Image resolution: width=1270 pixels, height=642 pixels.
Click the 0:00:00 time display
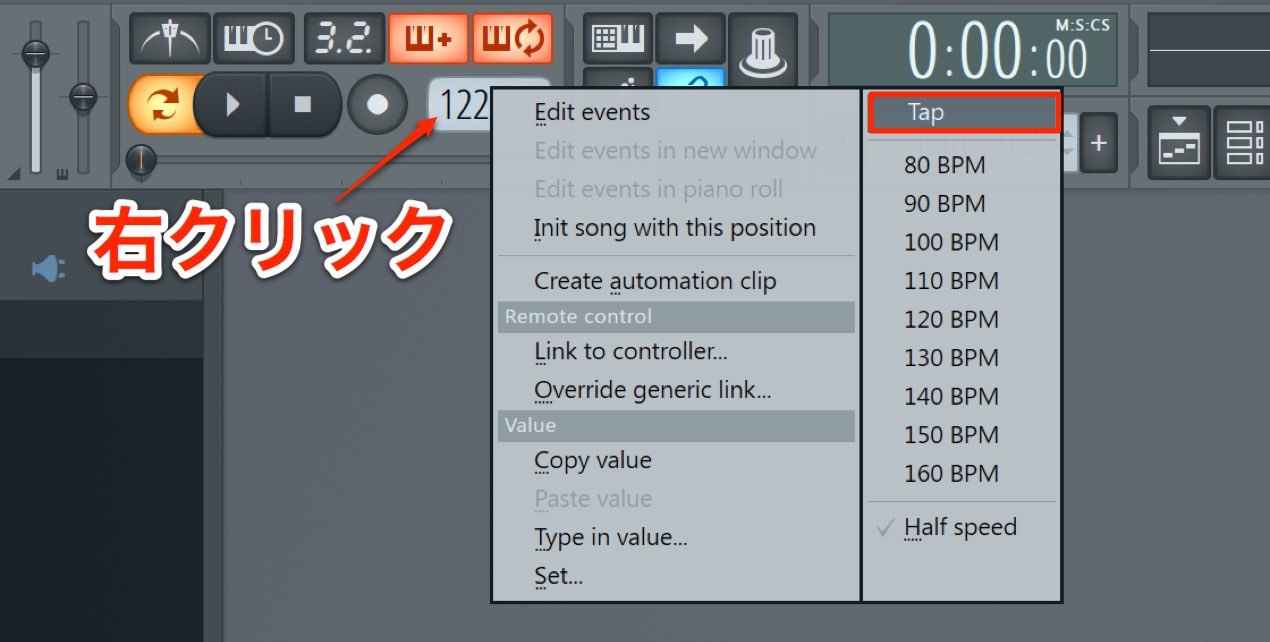click(972, 50)
